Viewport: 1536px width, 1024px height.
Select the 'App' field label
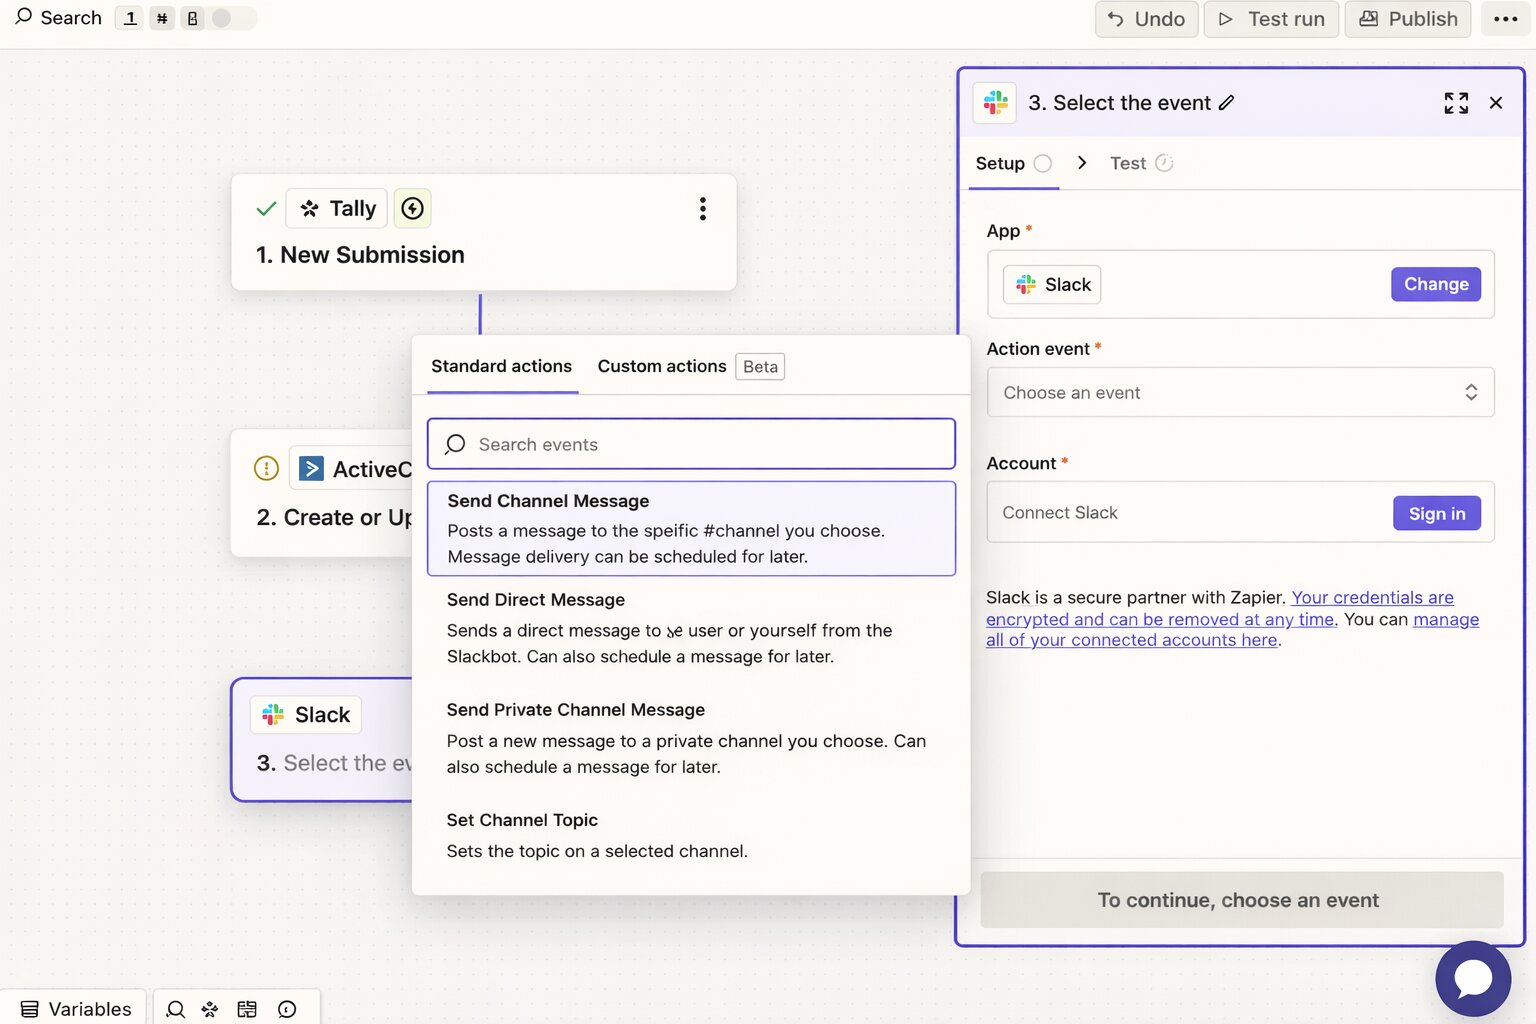point(1003,231)
